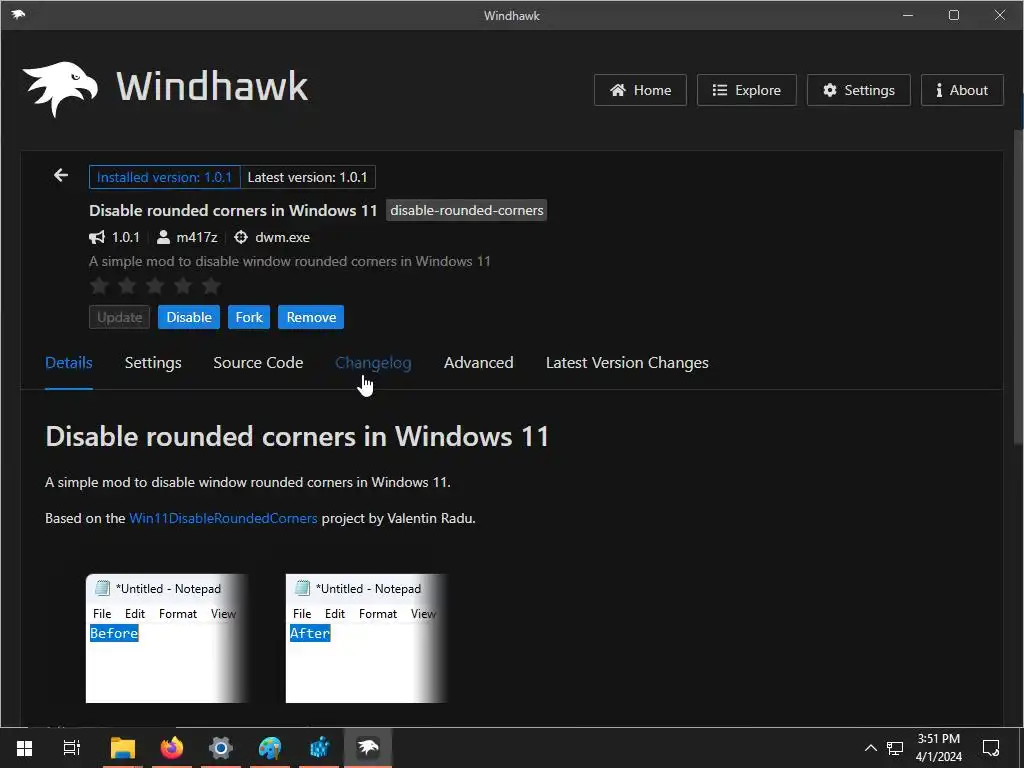Click the Update button
This screenshot has height=768, width=1024.
(120, 317)
